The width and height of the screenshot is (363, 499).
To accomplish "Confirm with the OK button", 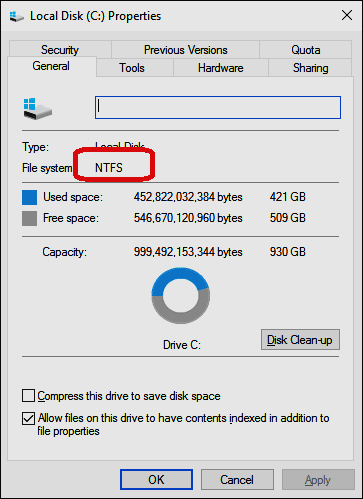I will (156, 480).
